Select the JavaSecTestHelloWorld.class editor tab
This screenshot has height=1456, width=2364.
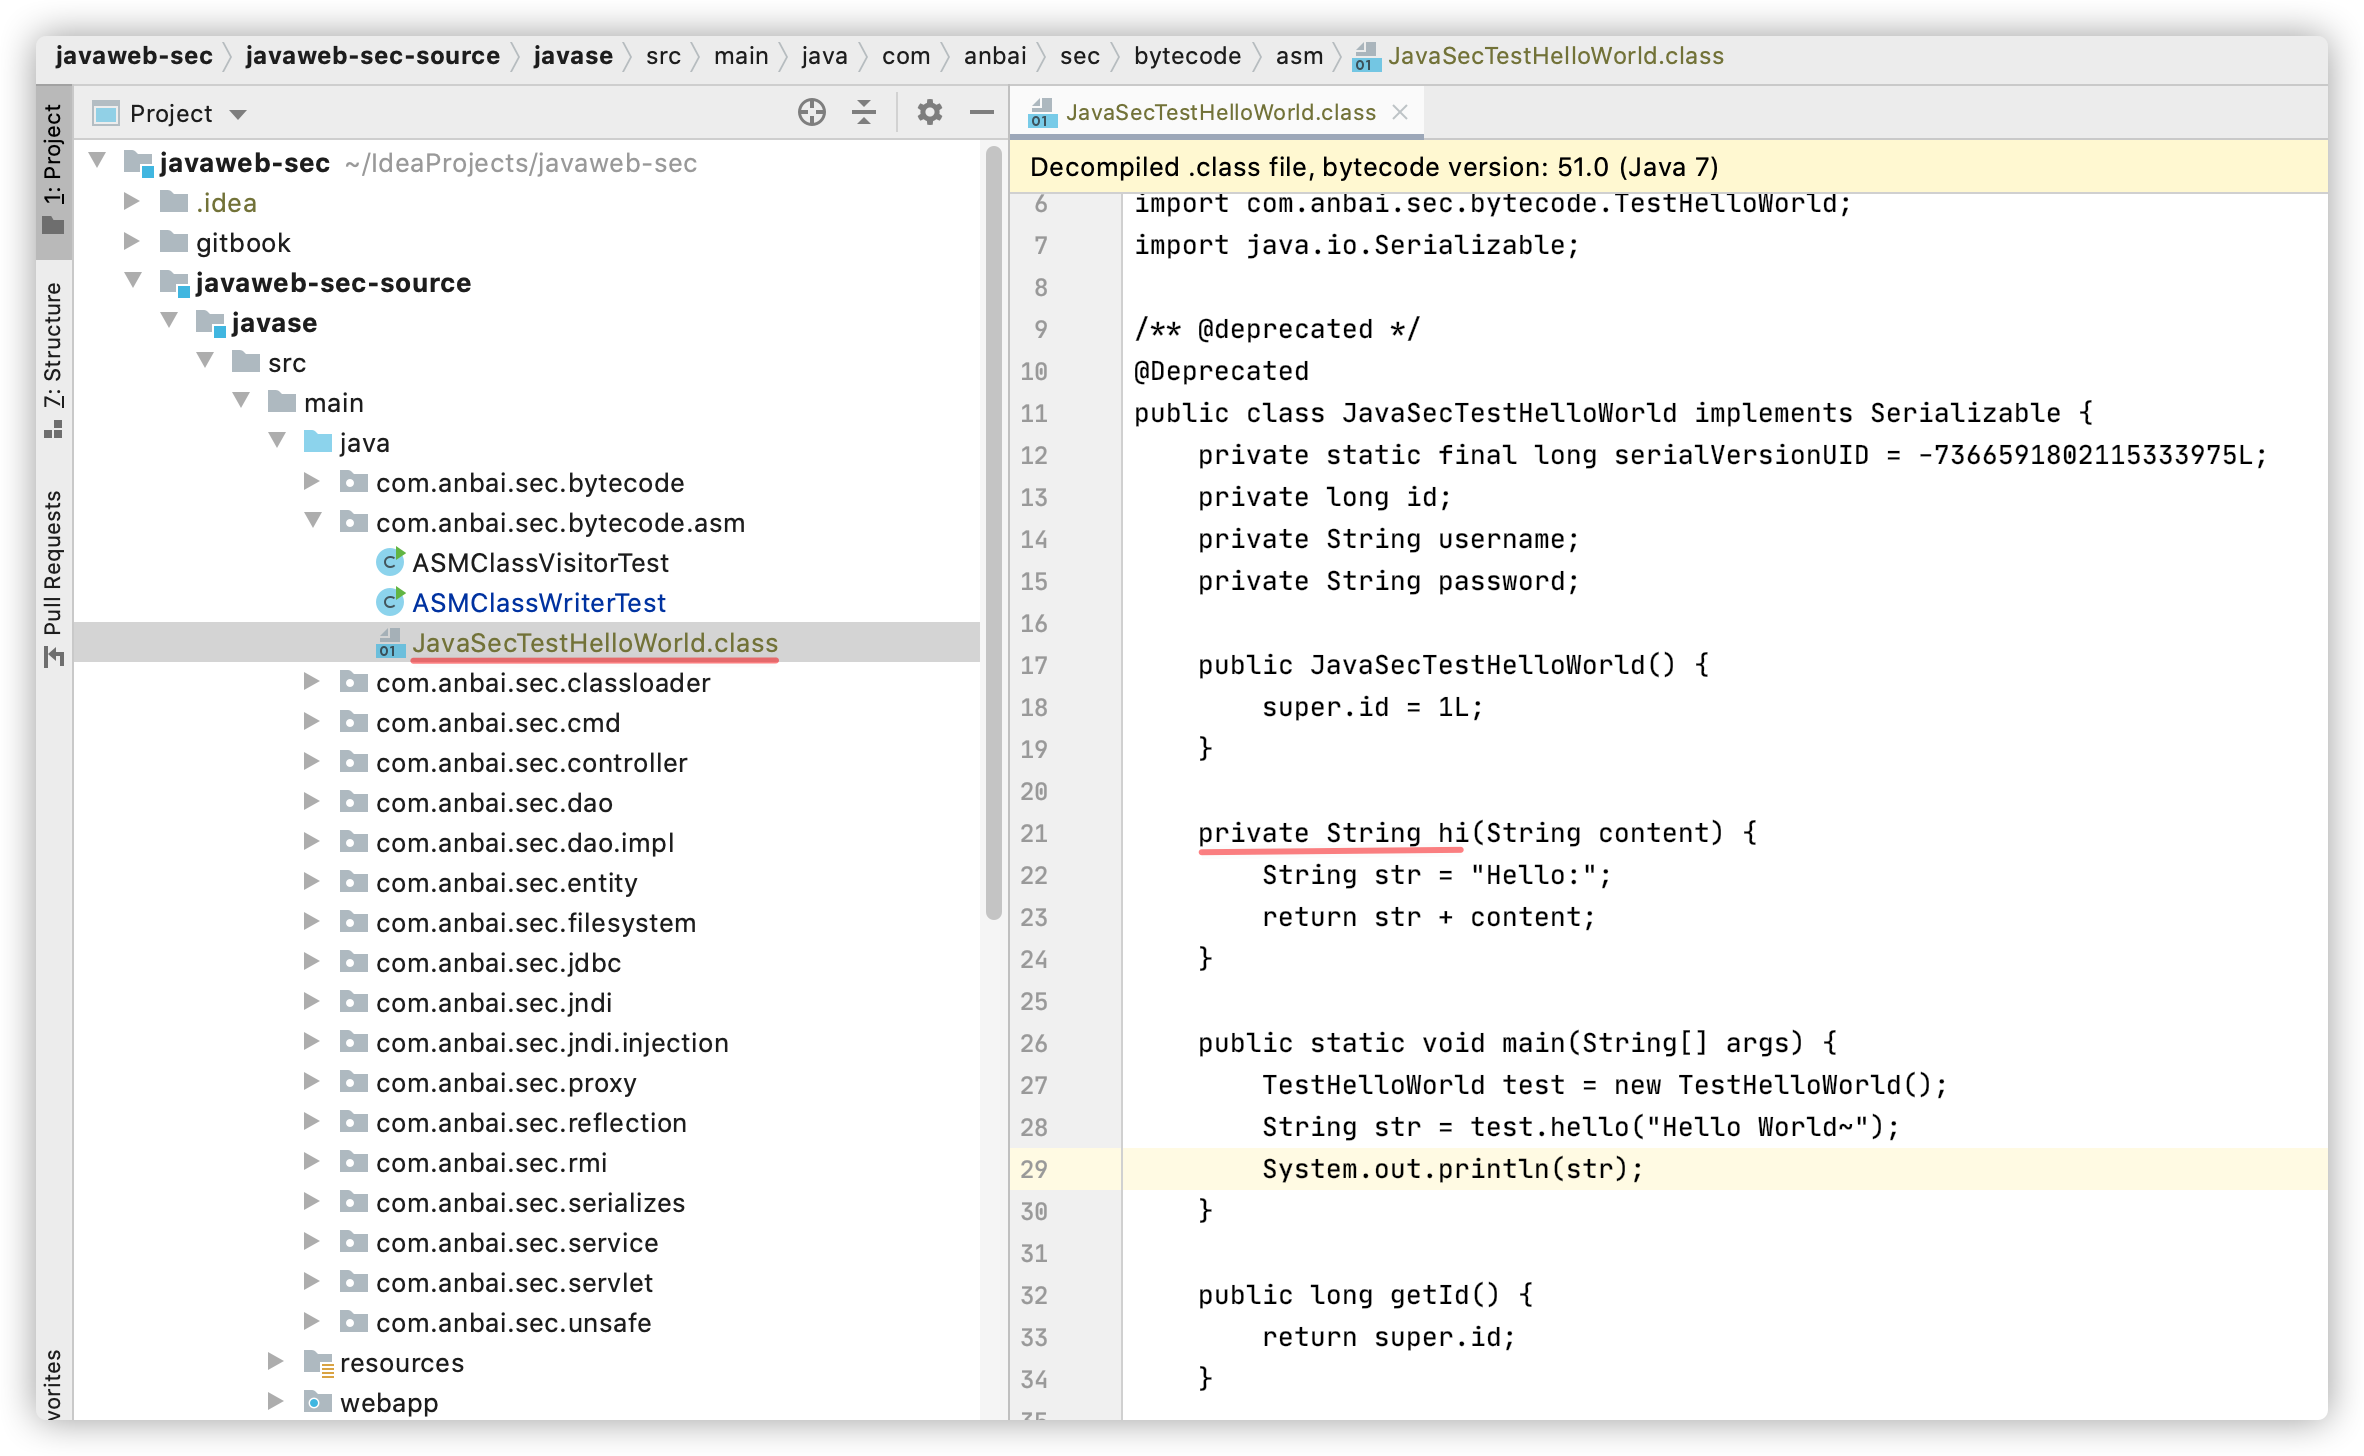(1219, 113)
